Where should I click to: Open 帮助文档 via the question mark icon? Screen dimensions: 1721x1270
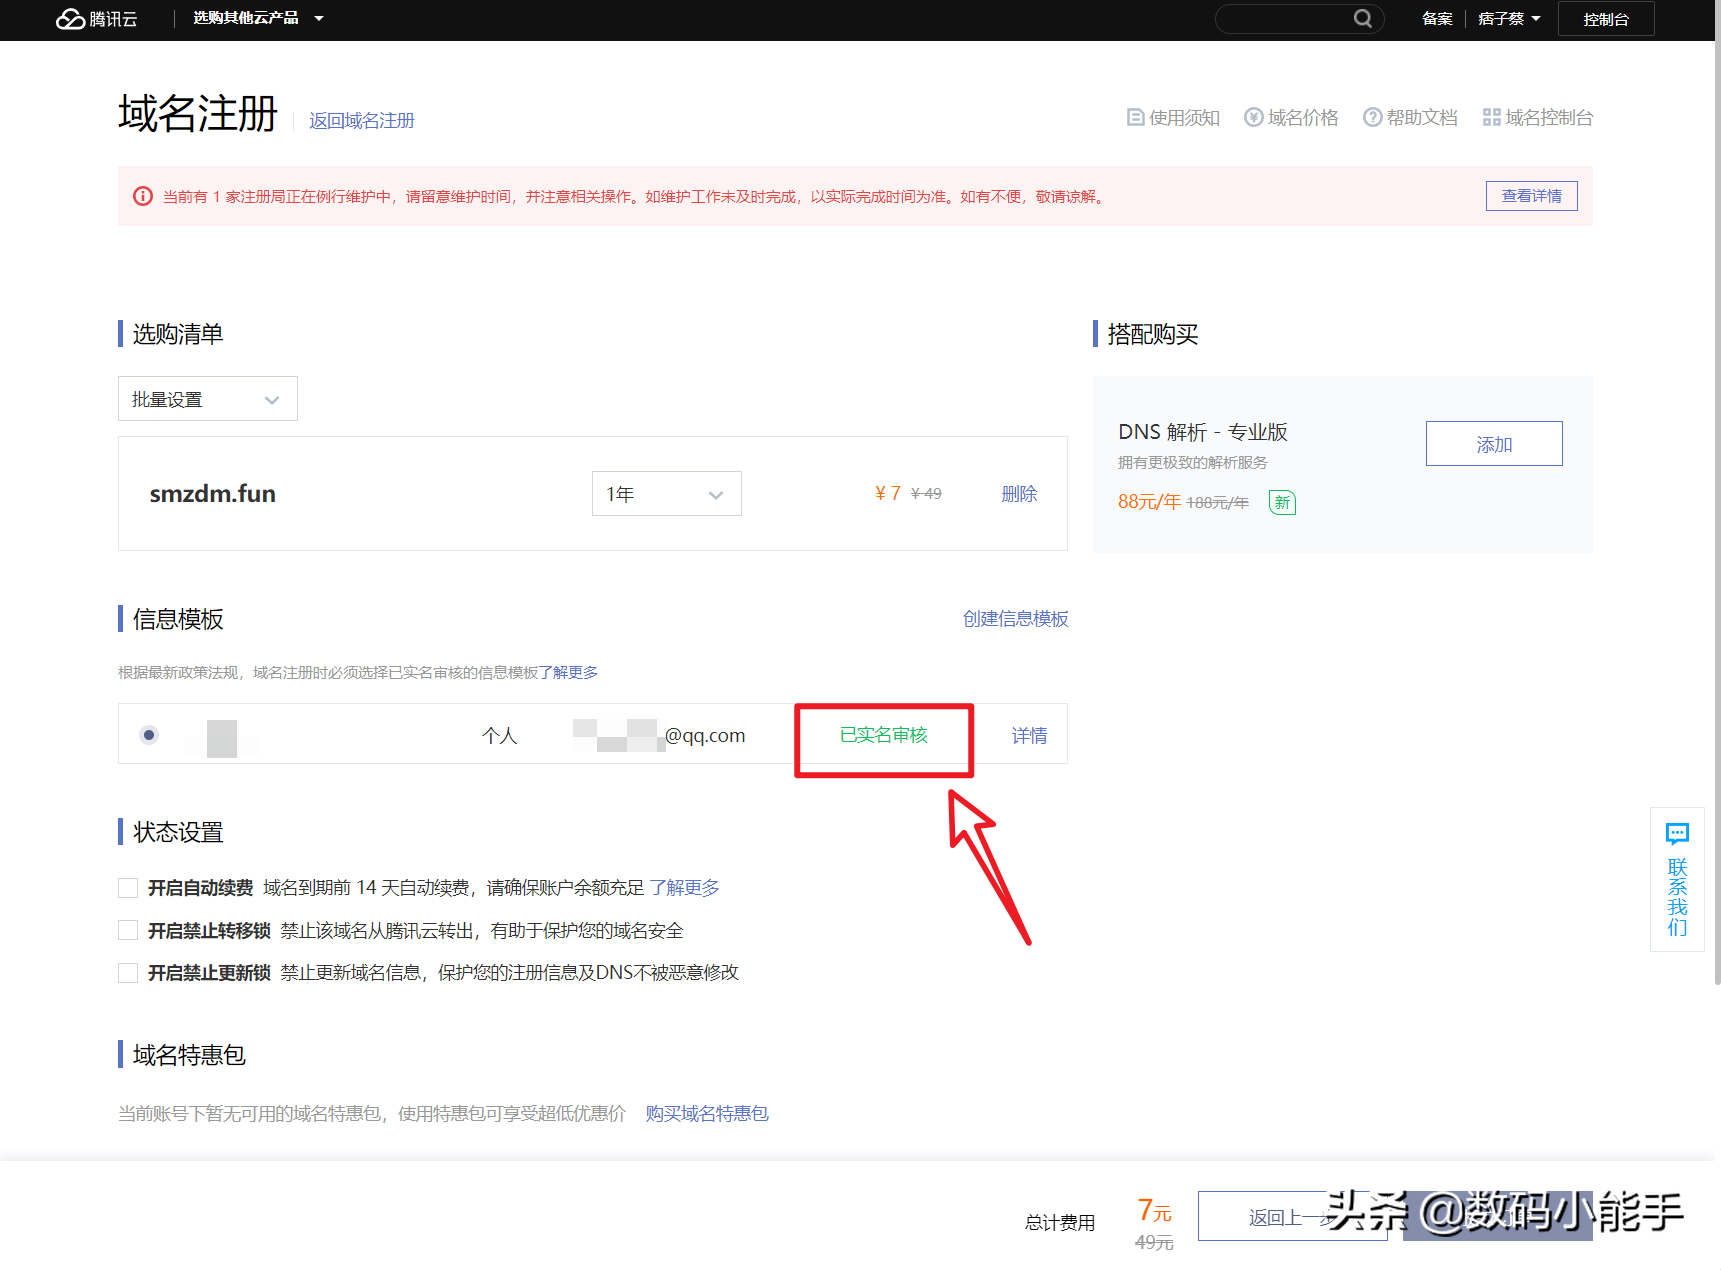click(1373, 117)
